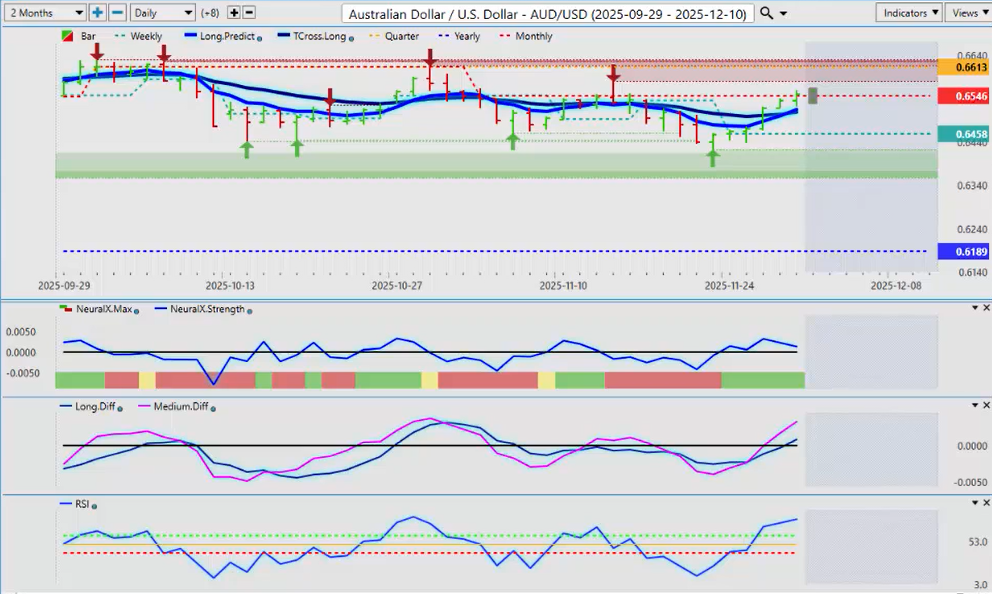Screen dimensions: 992x594
Task: Click the settings dot beside NeuralX.Strength
Action: [249, 310]
